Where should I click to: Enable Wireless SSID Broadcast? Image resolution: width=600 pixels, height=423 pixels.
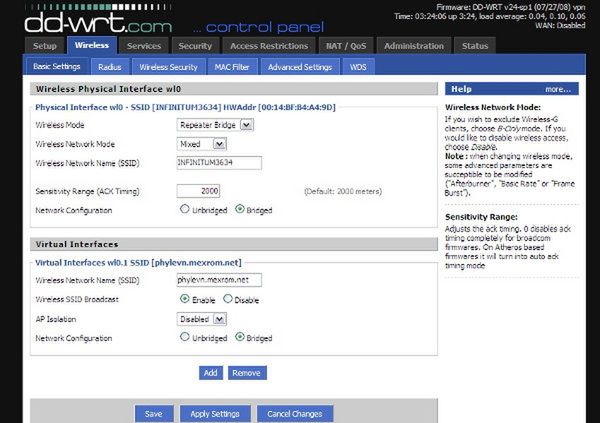(x=185, y=299)
